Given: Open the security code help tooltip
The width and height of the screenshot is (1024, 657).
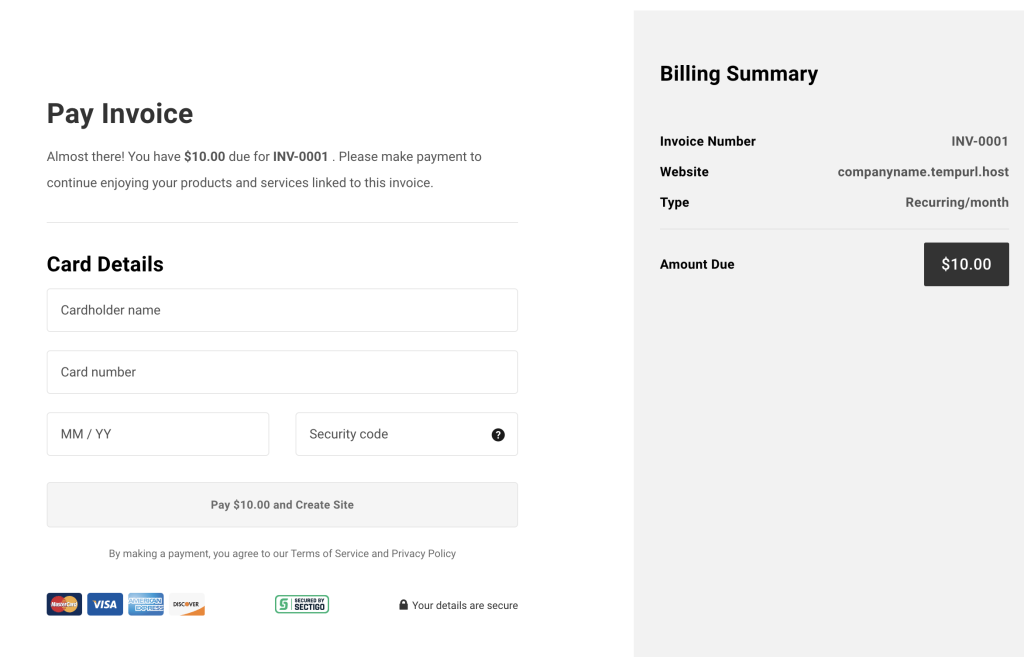Looking at the screenshot, I should click(497, 433).
